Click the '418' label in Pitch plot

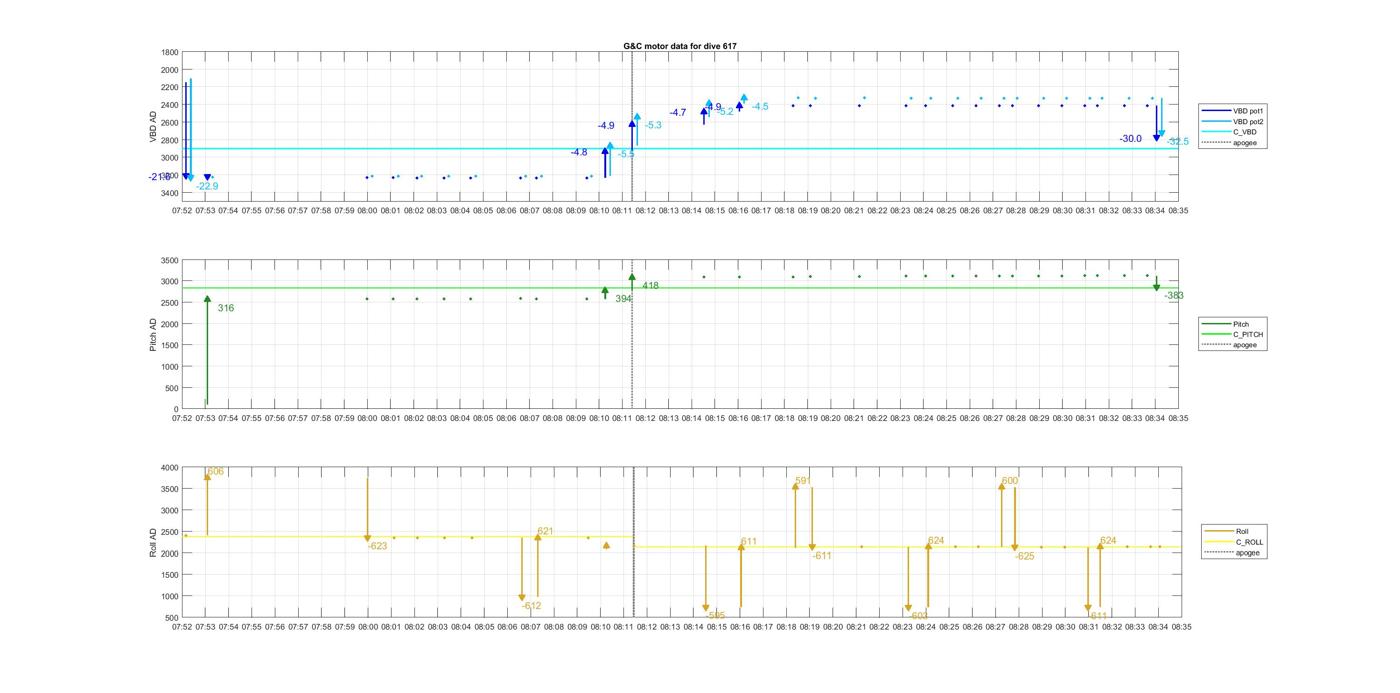(x=650, y=286)
